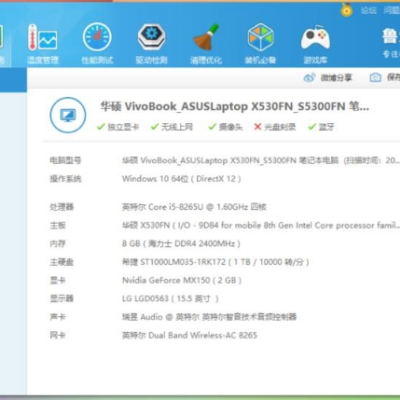Click the 微博分享 share button text
Image resolution: width=400 pixels, height=400 pixels.
pos(336,78)
